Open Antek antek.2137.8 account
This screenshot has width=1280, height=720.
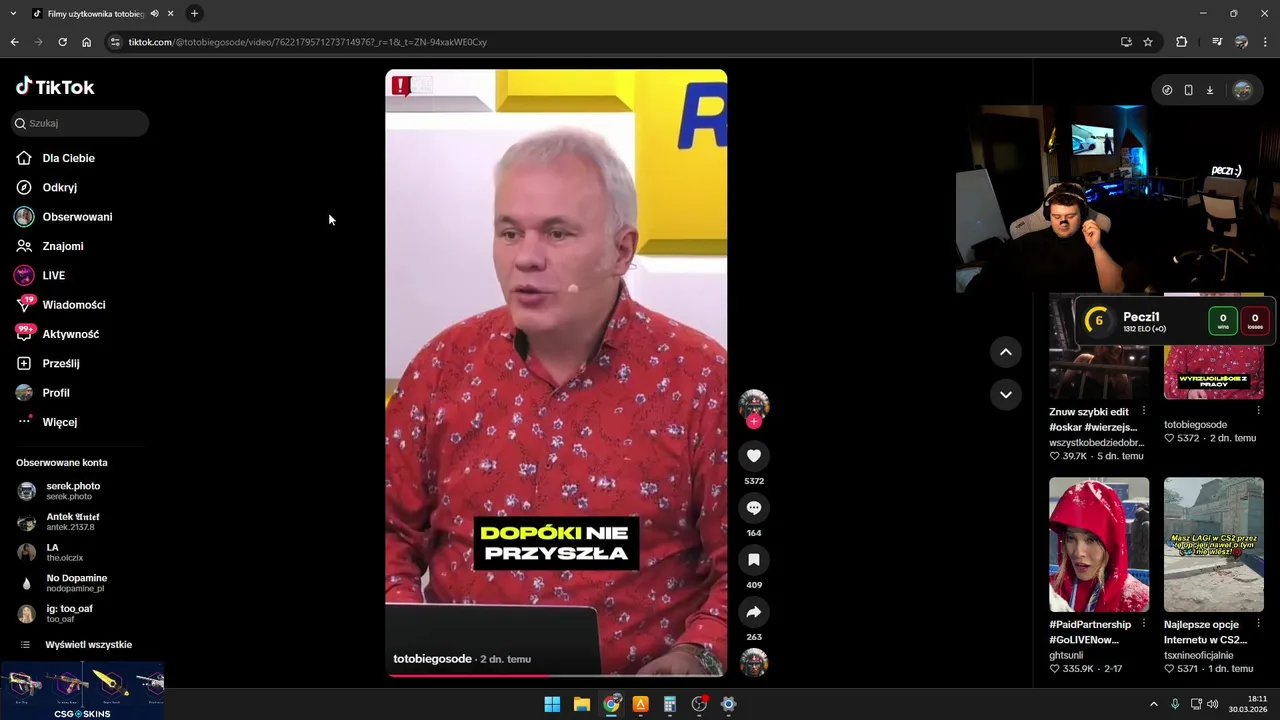(x=72, y=522)
